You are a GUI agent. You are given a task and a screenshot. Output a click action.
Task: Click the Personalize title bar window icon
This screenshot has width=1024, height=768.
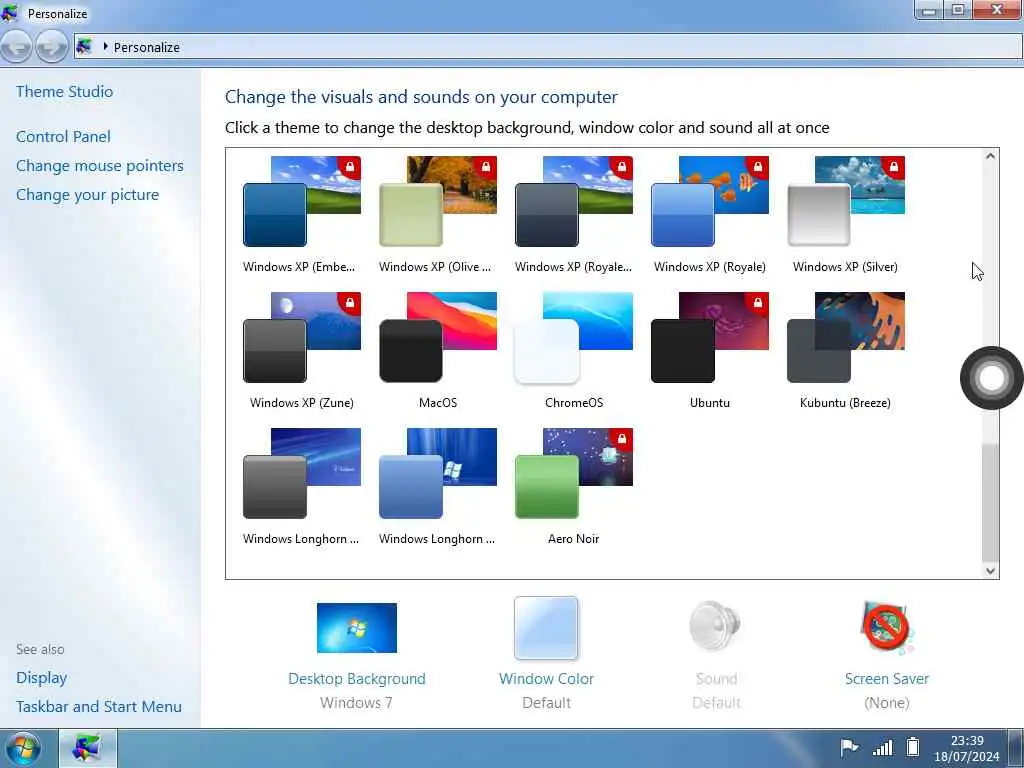11,12
